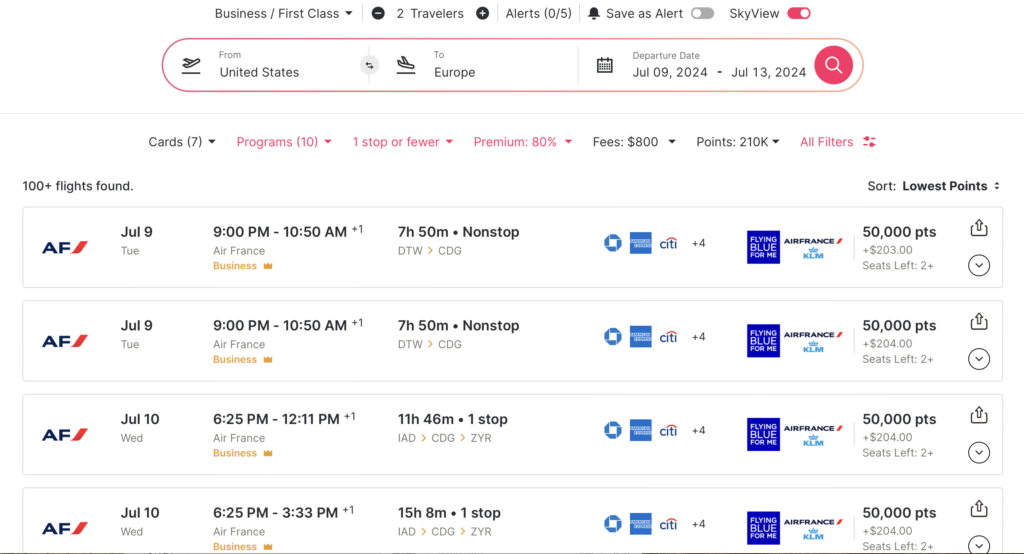Click '+$203.00' fee text
Screen dimensions: 1024x554
887,250
